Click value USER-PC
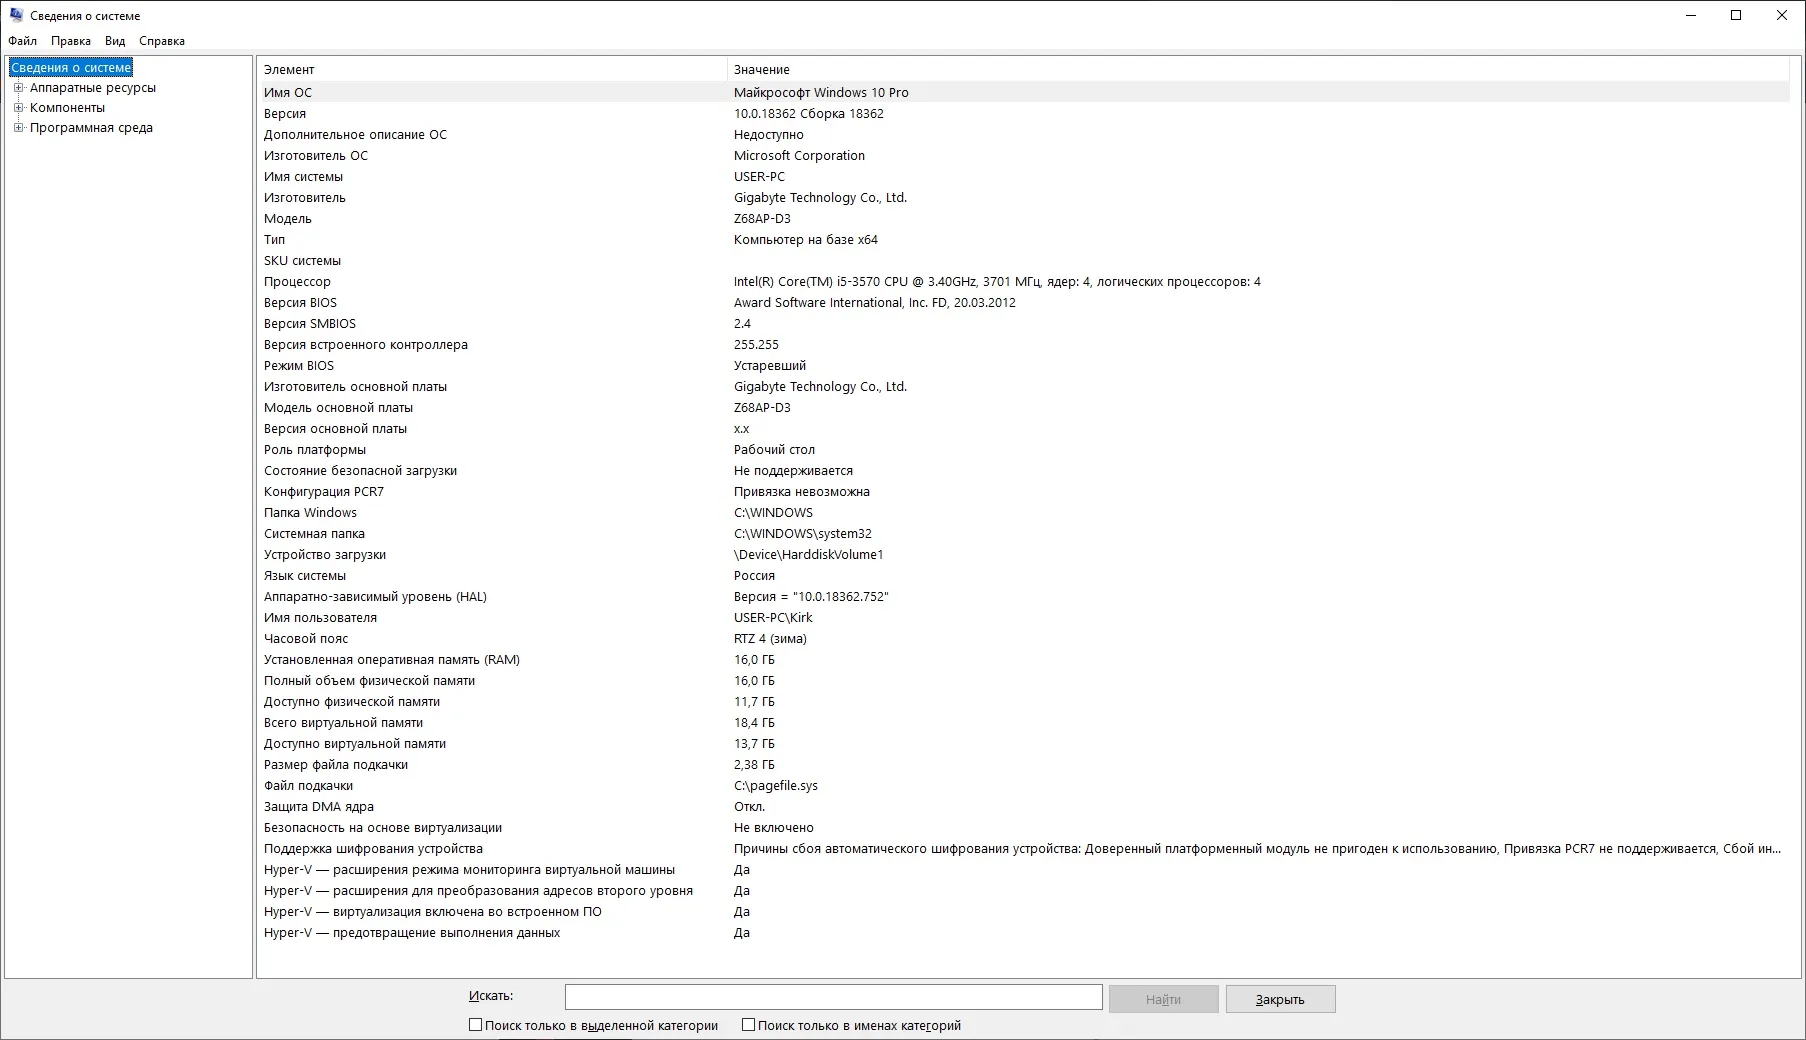Viewport: 1806px width, 1040px height. point(759,176)
